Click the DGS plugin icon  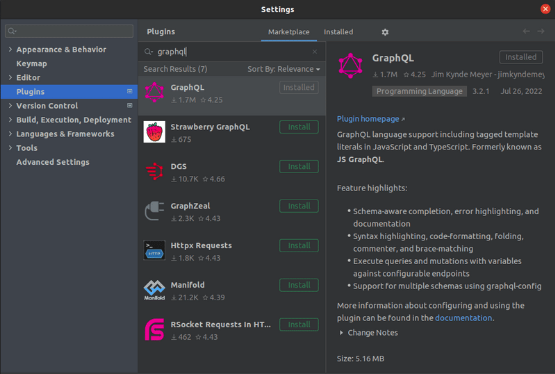[x=154, y=171]
